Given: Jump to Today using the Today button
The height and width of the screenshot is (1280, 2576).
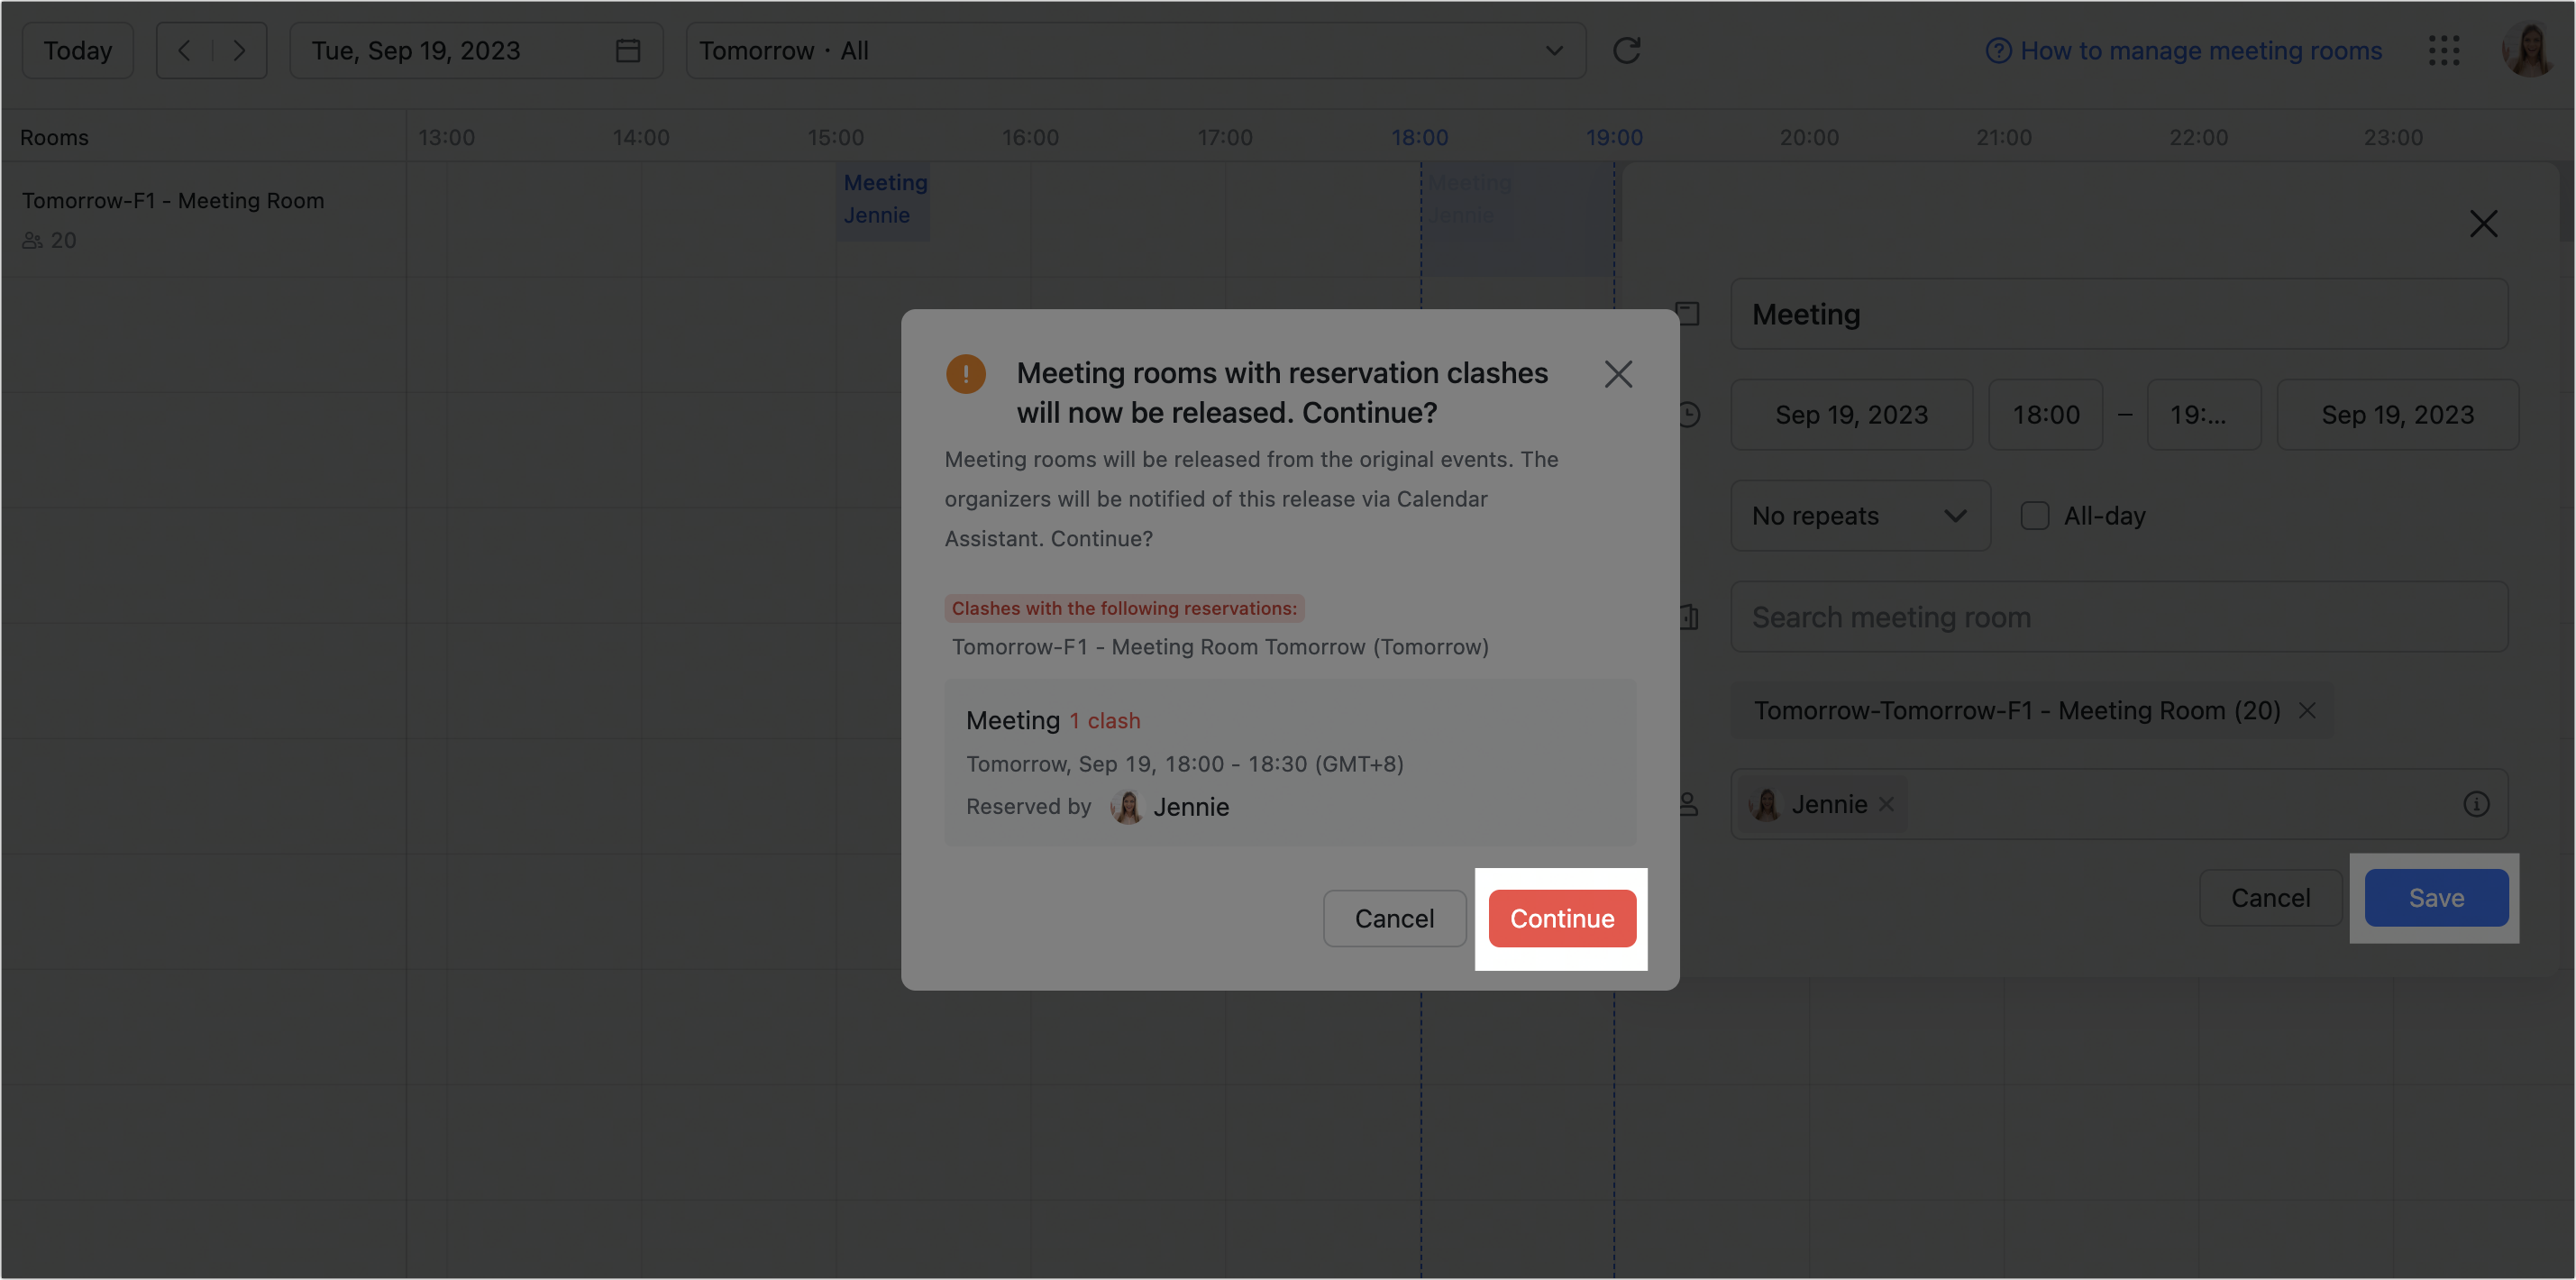Looking at the screenshot, I should click(x=77, y=50).
